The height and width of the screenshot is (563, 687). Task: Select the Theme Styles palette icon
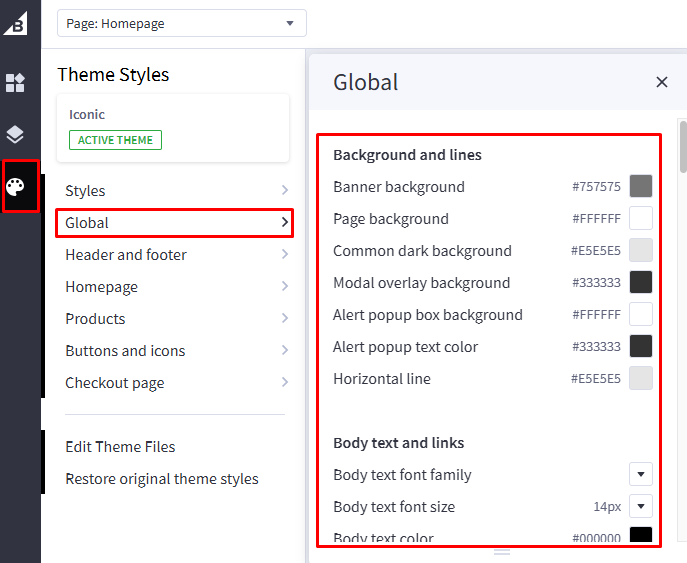(17, 187)
